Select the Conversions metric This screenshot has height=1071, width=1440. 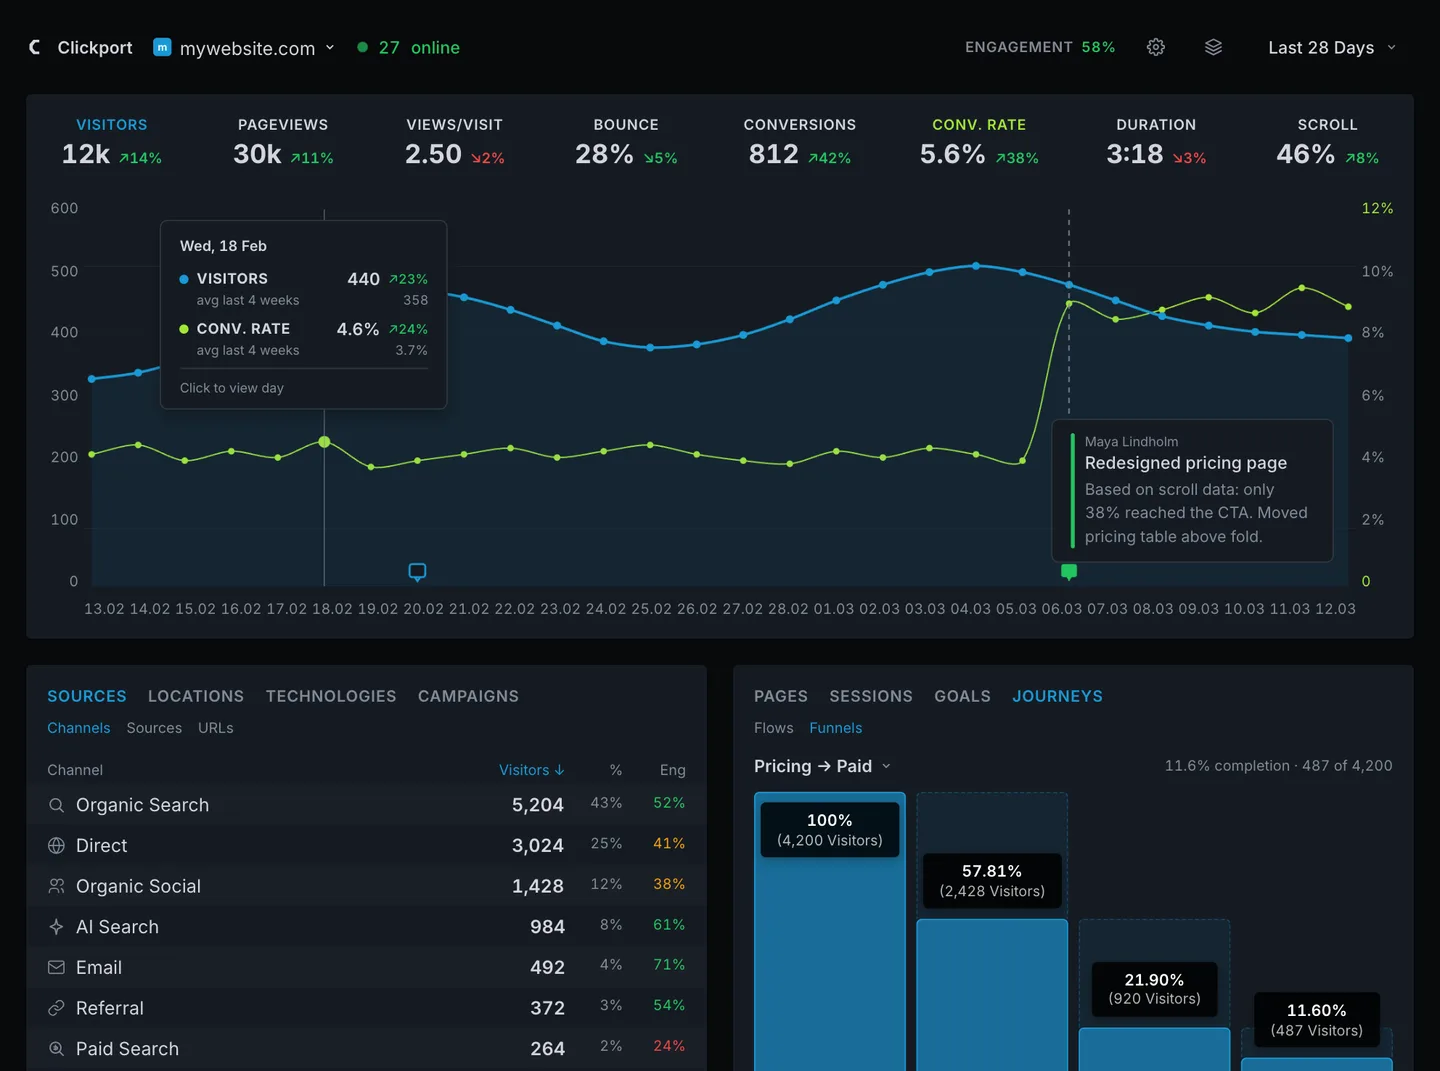click(x=800, y=142)
